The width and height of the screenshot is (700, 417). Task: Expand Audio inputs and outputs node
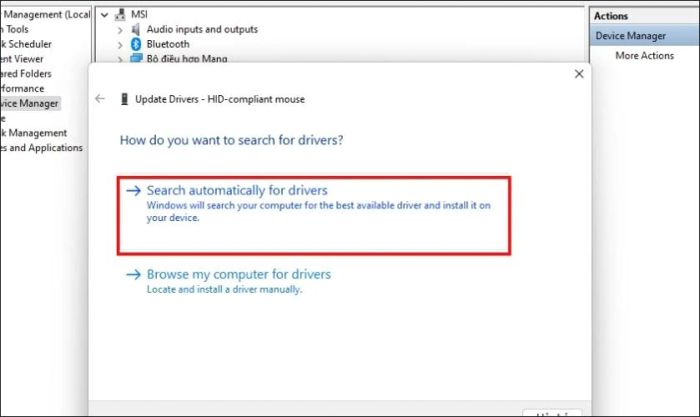[x=120, y=30]
